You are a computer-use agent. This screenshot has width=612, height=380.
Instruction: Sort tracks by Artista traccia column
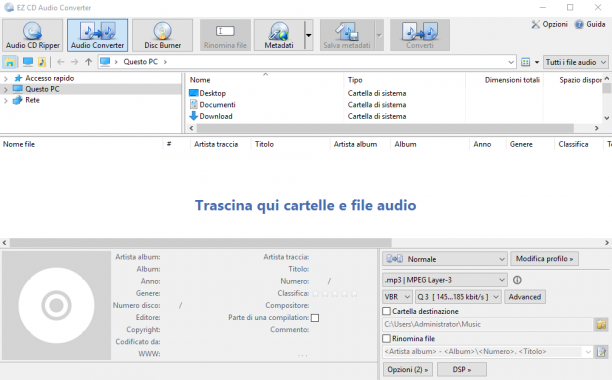pos(216,144)
